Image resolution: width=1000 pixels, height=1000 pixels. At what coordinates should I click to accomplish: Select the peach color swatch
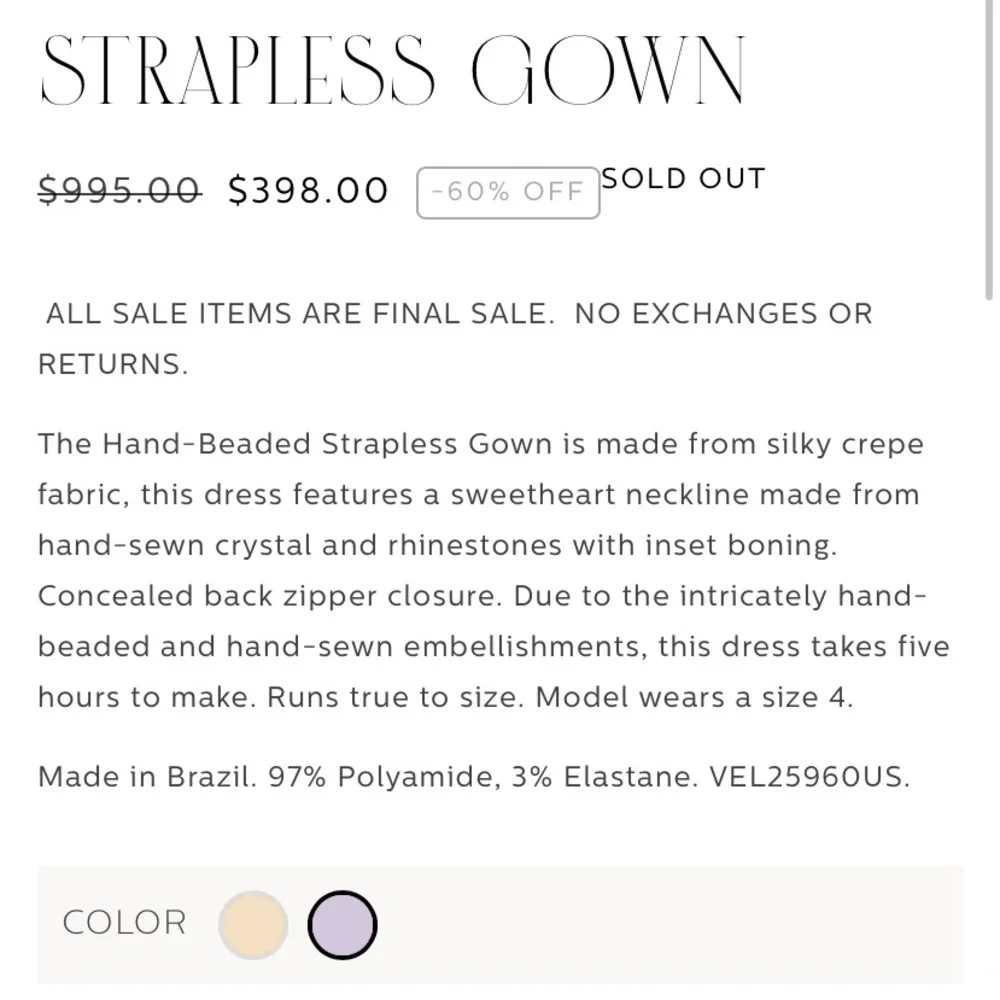[254, 925]
